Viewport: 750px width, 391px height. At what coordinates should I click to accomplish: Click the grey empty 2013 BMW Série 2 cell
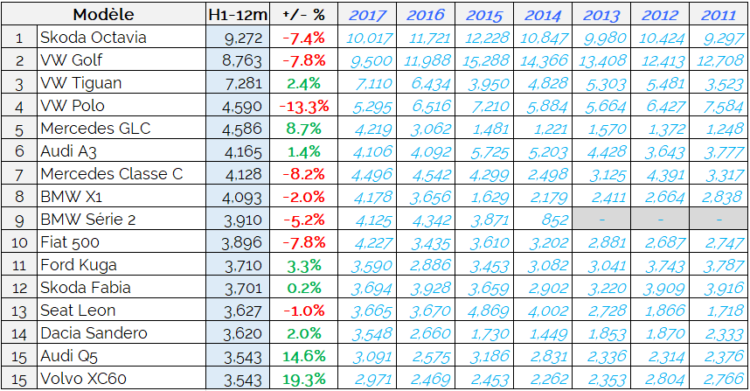pos(601,219)
